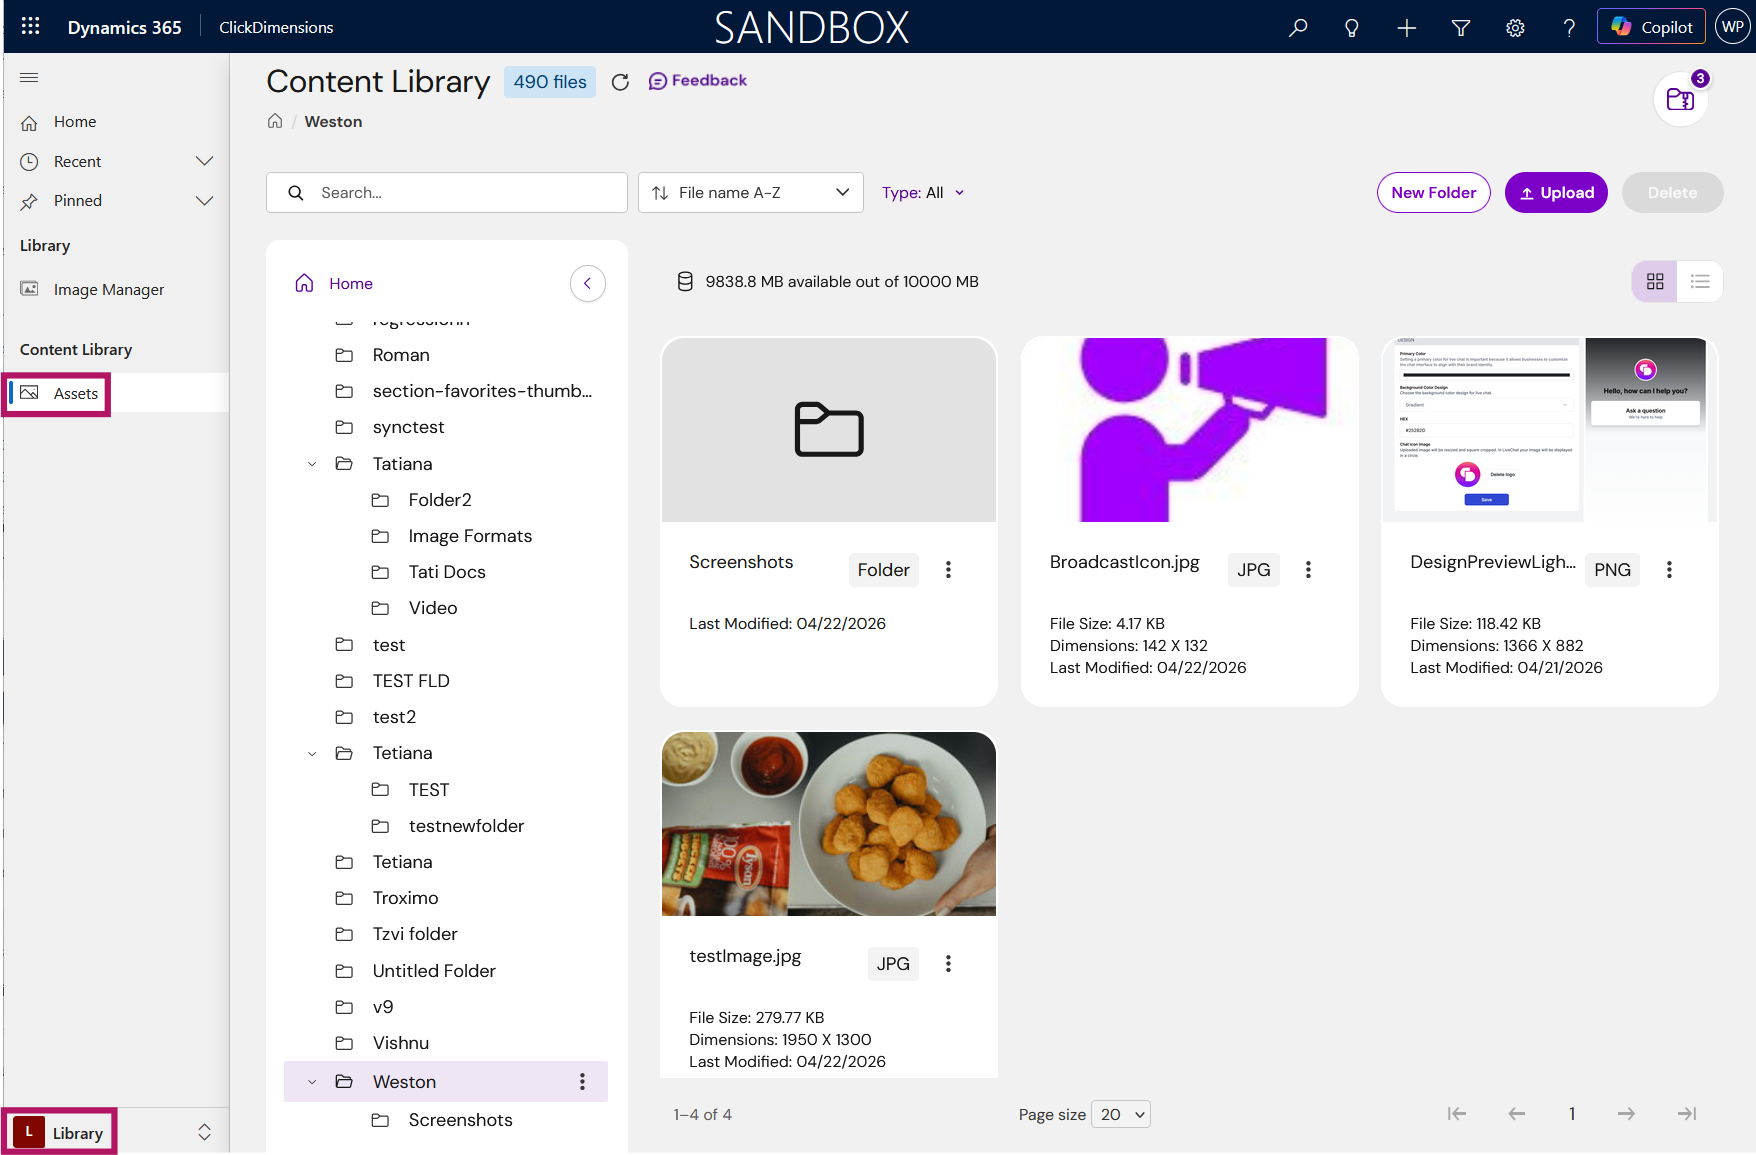
Task: Select Roman folder in tree
Action: tap(401, 355)
